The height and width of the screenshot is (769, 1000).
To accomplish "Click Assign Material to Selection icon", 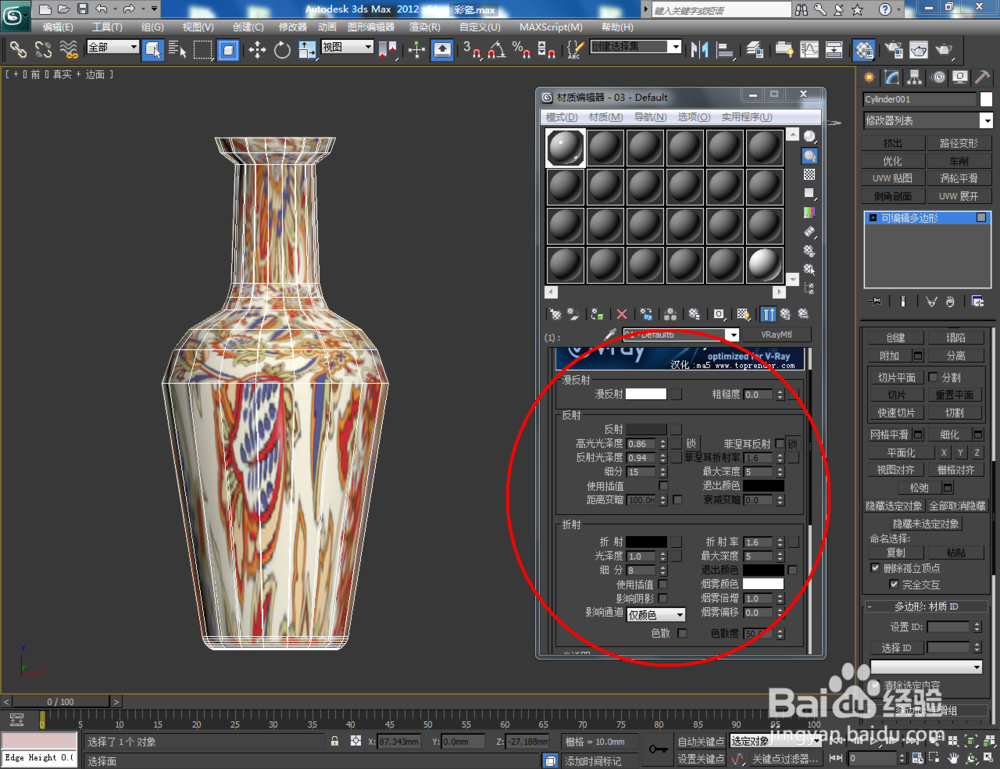I will pos(597,314).
